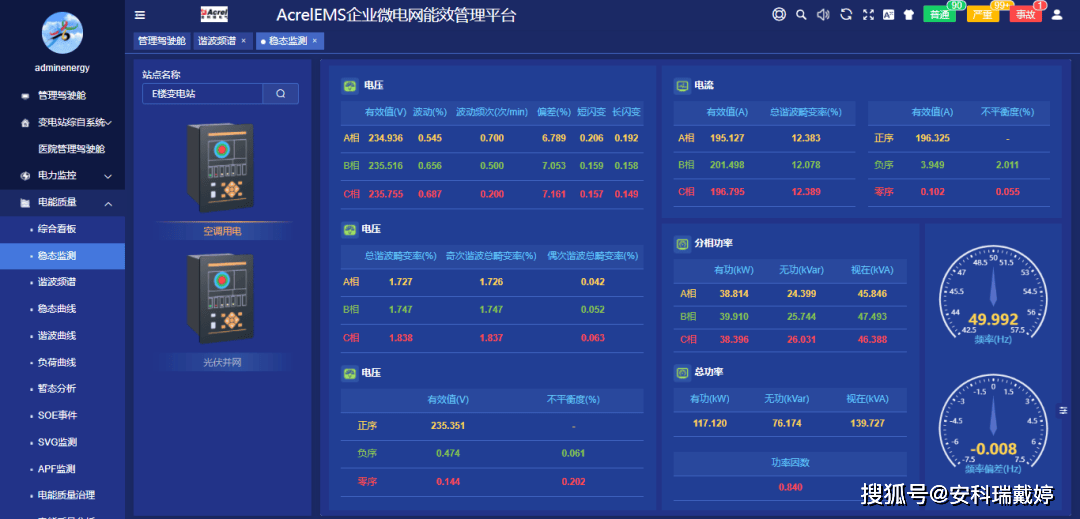Click the positive sequence voltage 235.351
Image resolution: width=1080 pixels, height=519 pixels.
[448, 425]
